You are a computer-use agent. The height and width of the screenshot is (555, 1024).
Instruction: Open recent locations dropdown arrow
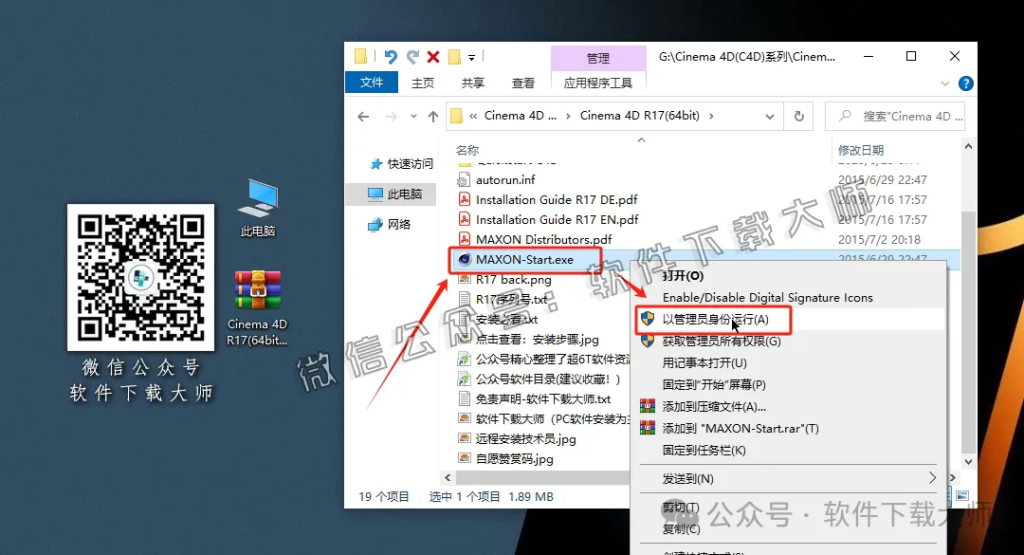point(413,116)
